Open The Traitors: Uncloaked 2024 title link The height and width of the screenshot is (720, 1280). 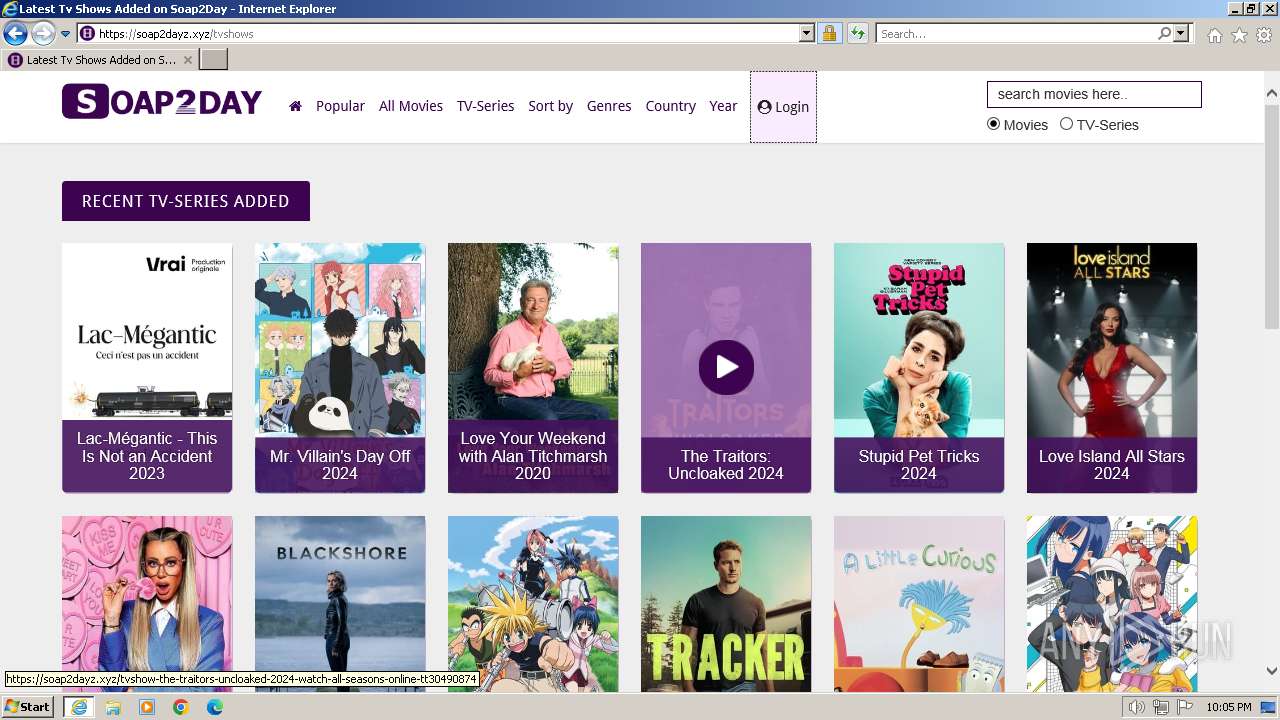pyautogui.click(x=726, y=465)
